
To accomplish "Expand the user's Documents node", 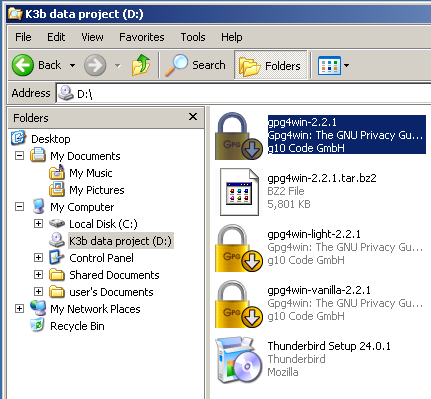I will pos(39,292).
